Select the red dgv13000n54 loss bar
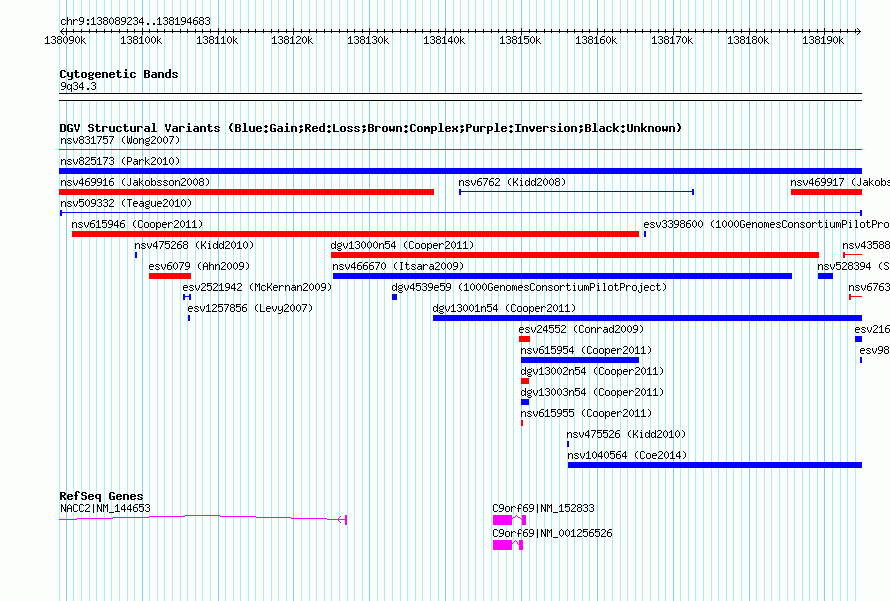The width and height of the screenshot is (890, 601). (x=575, y=255)
